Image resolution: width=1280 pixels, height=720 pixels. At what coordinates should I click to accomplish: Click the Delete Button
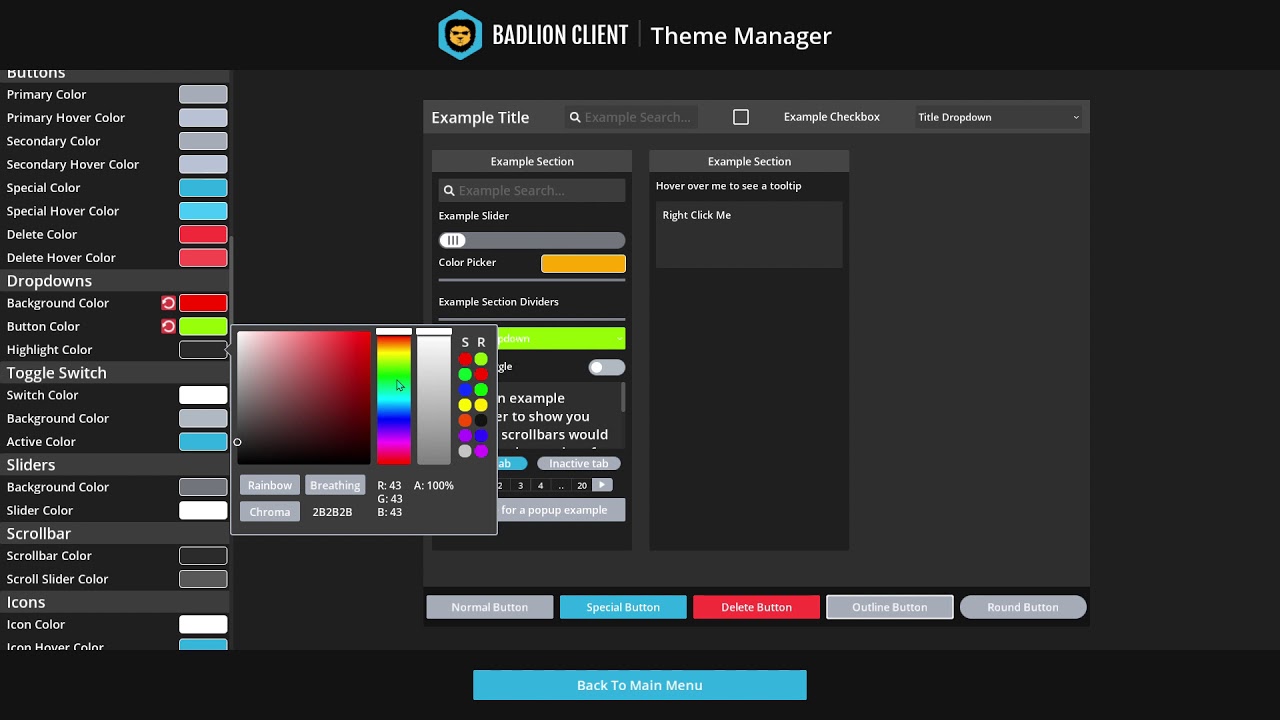756,607
